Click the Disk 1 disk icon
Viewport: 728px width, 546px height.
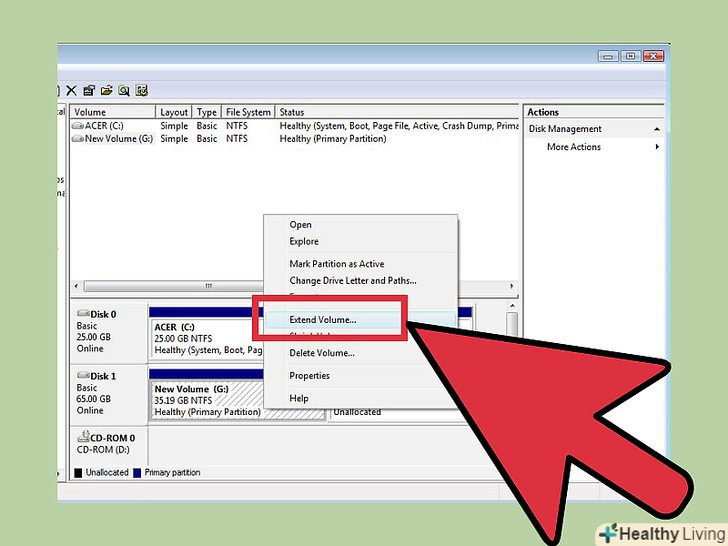pyautogui.click(x=83, y=375)
